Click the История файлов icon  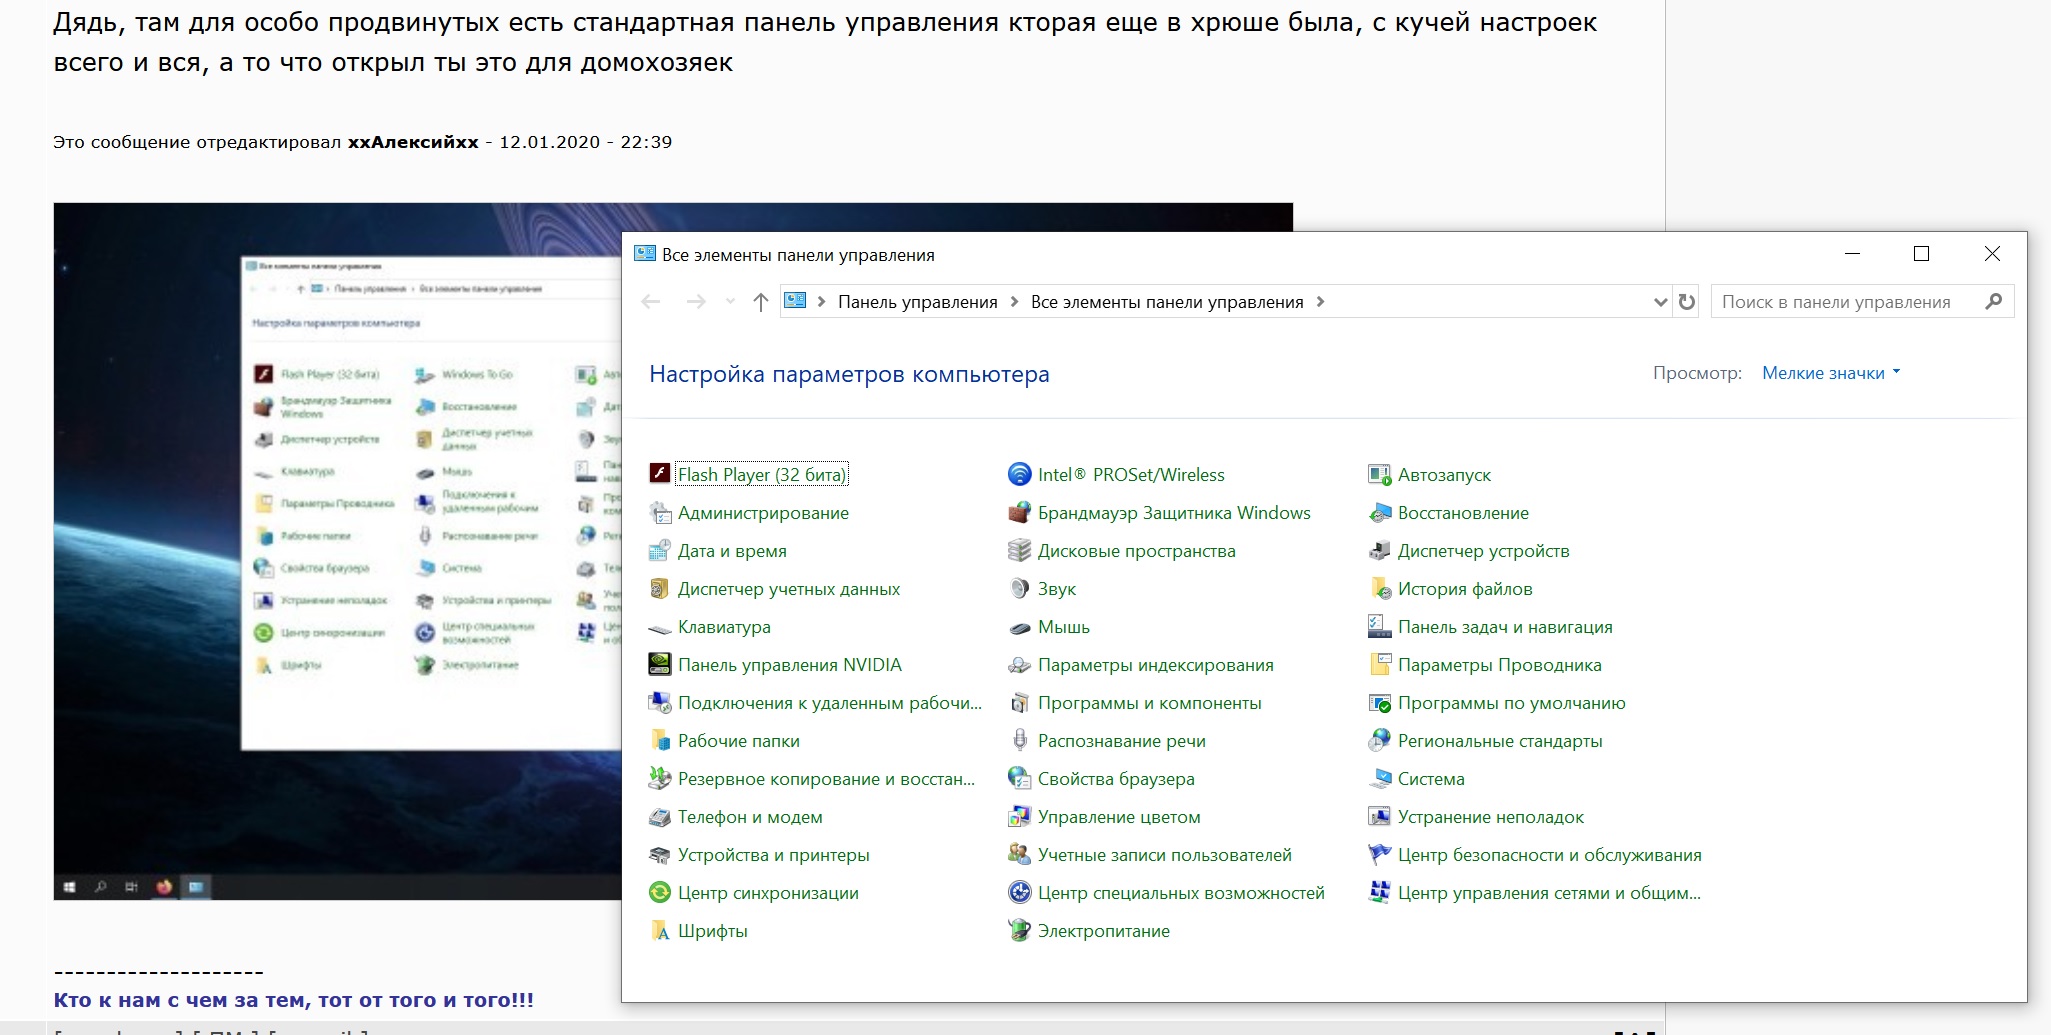[x=1379, y=588]
